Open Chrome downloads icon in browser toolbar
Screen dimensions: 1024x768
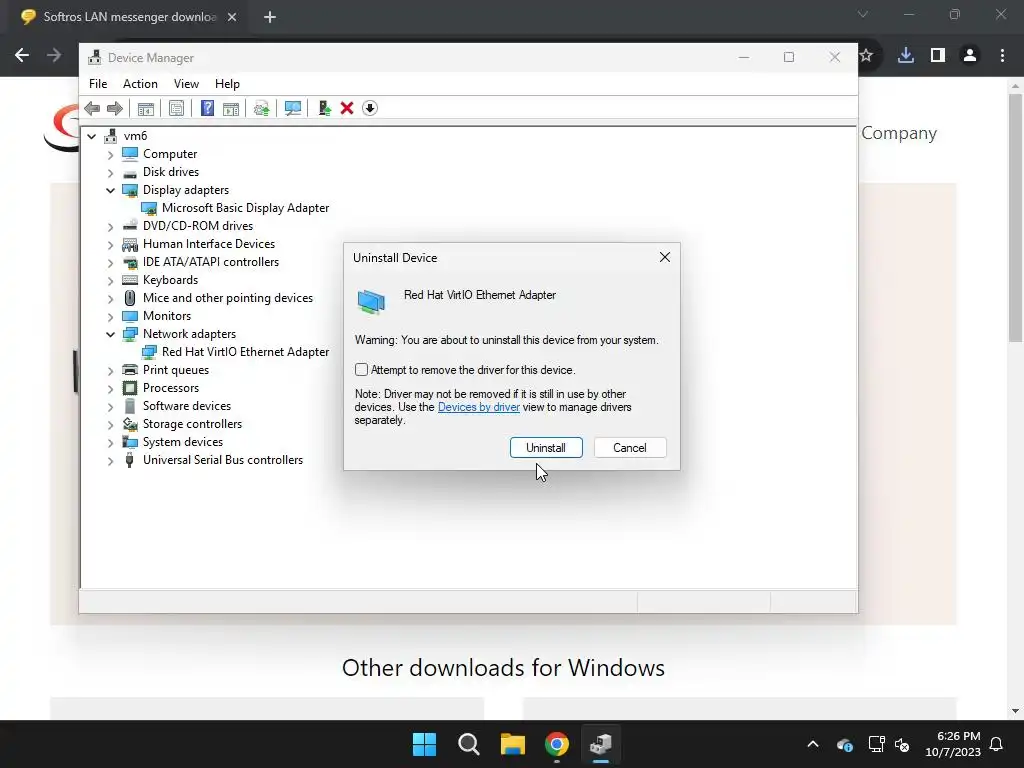pyautogui.click(x=905, y=56)
